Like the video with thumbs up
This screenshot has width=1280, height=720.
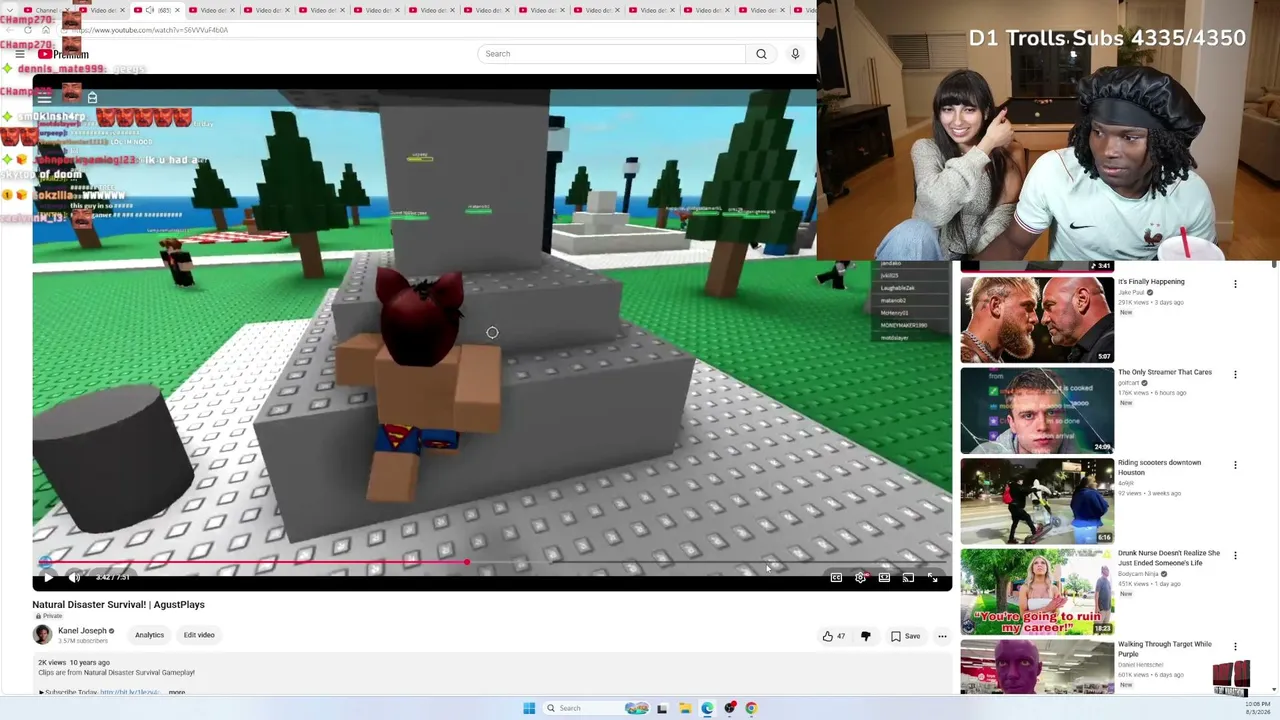coord(833,636)
